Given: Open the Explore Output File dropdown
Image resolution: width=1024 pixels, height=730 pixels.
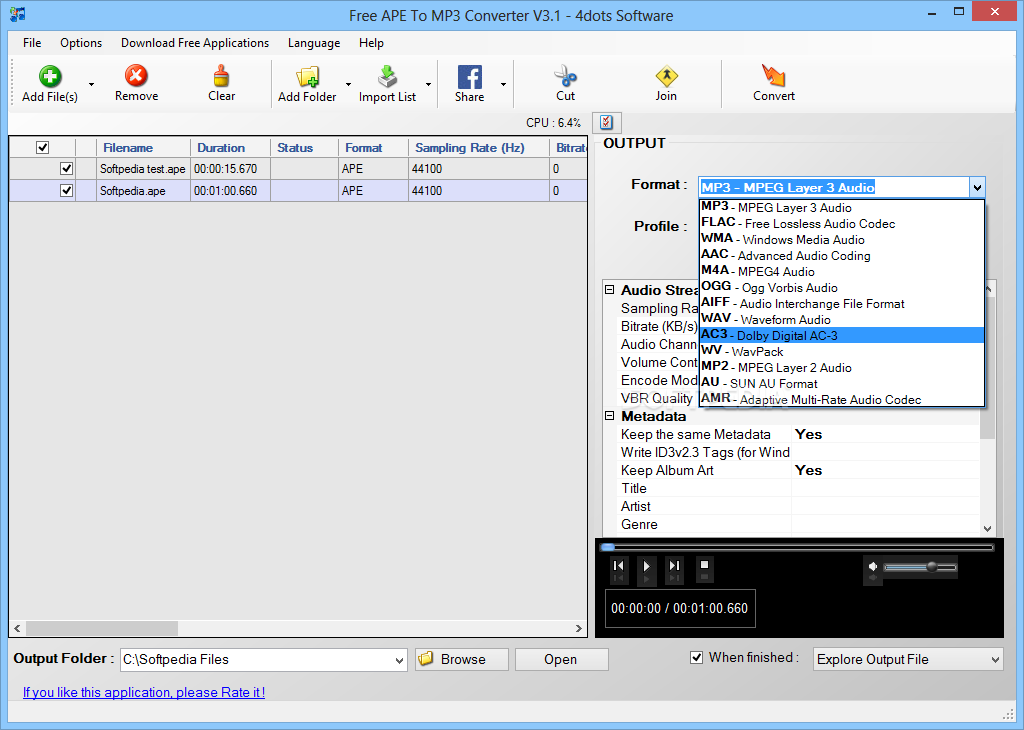Looking at the screenshot, I should tap(995, 659).
